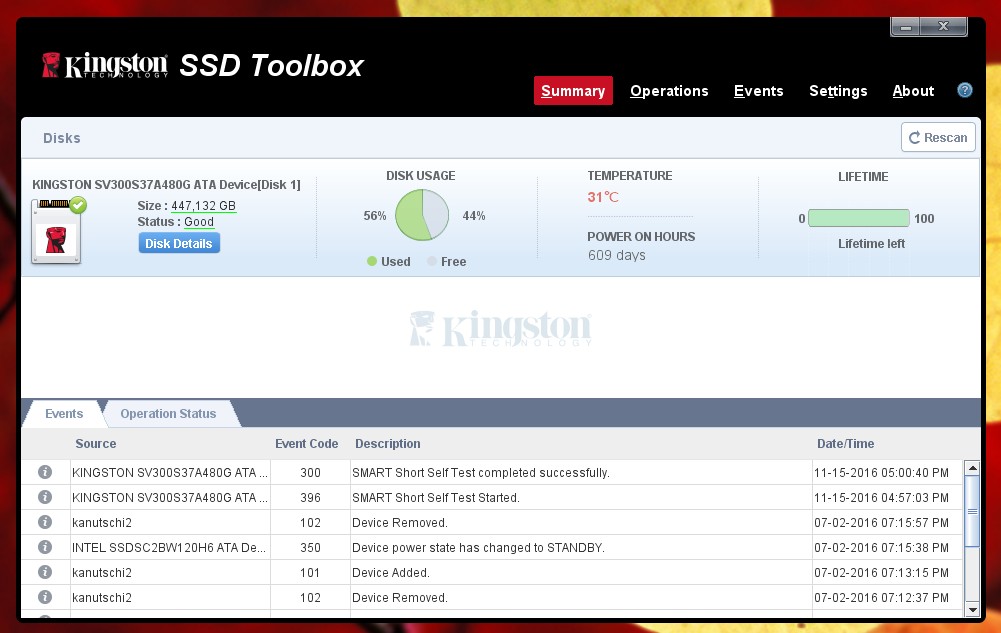Click the 609 days power on value
Viewport: 1001px width, 633px height.
coord(617,255)
